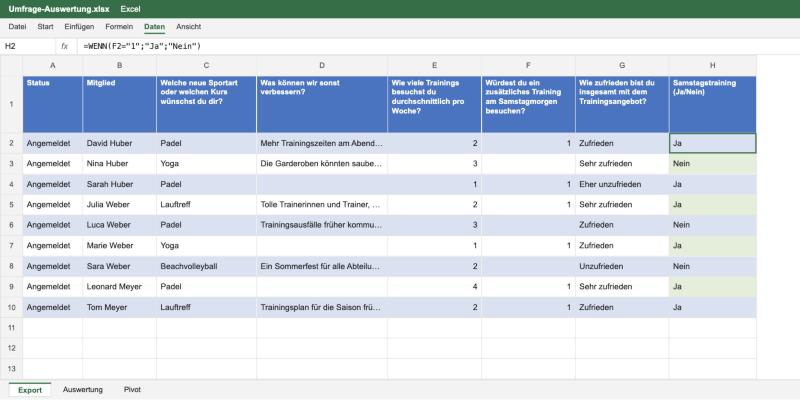This screenshot has height=400, width=800.
Task: Select the Luca Weber cell
Action: 119,225
